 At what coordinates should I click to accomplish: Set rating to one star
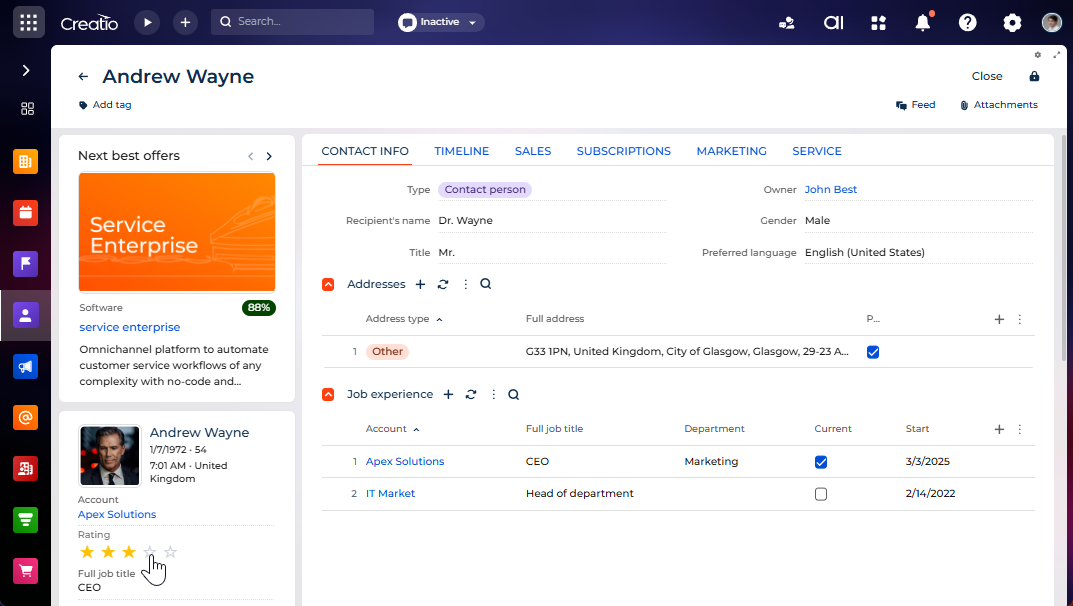coord(87,552)
